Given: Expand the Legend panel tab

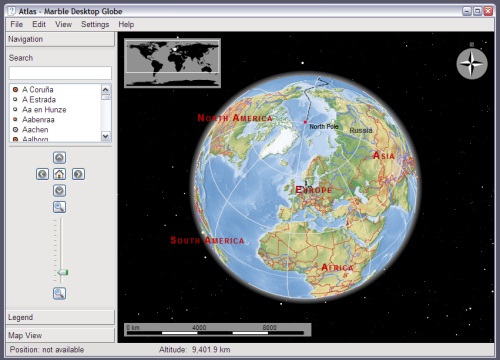Looking at the screenshot, I should point(60,317).
